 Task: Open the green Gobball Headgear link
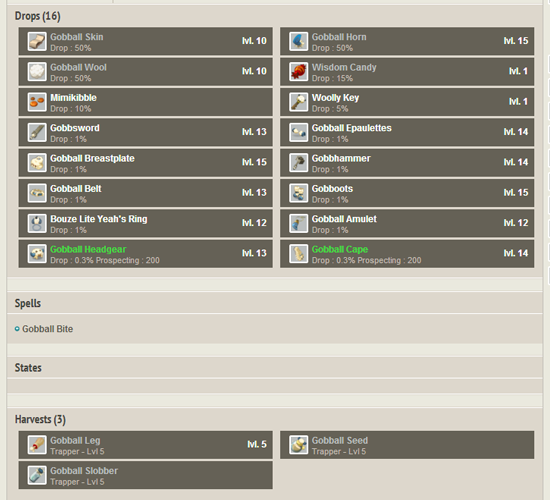pos(88,249)
